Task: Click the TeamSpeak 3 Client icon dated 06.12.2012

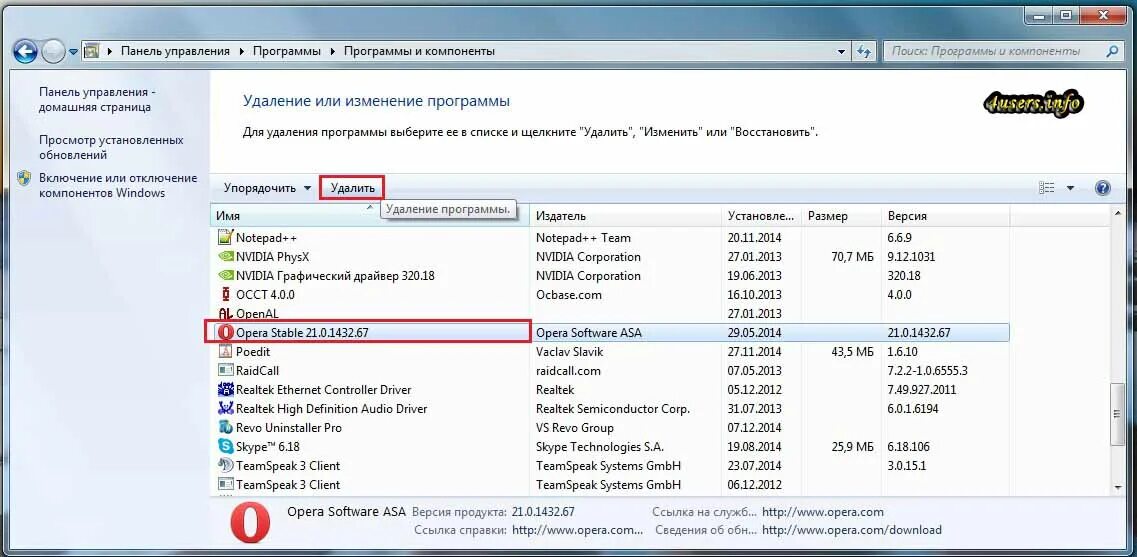Action: click(225, 484)
